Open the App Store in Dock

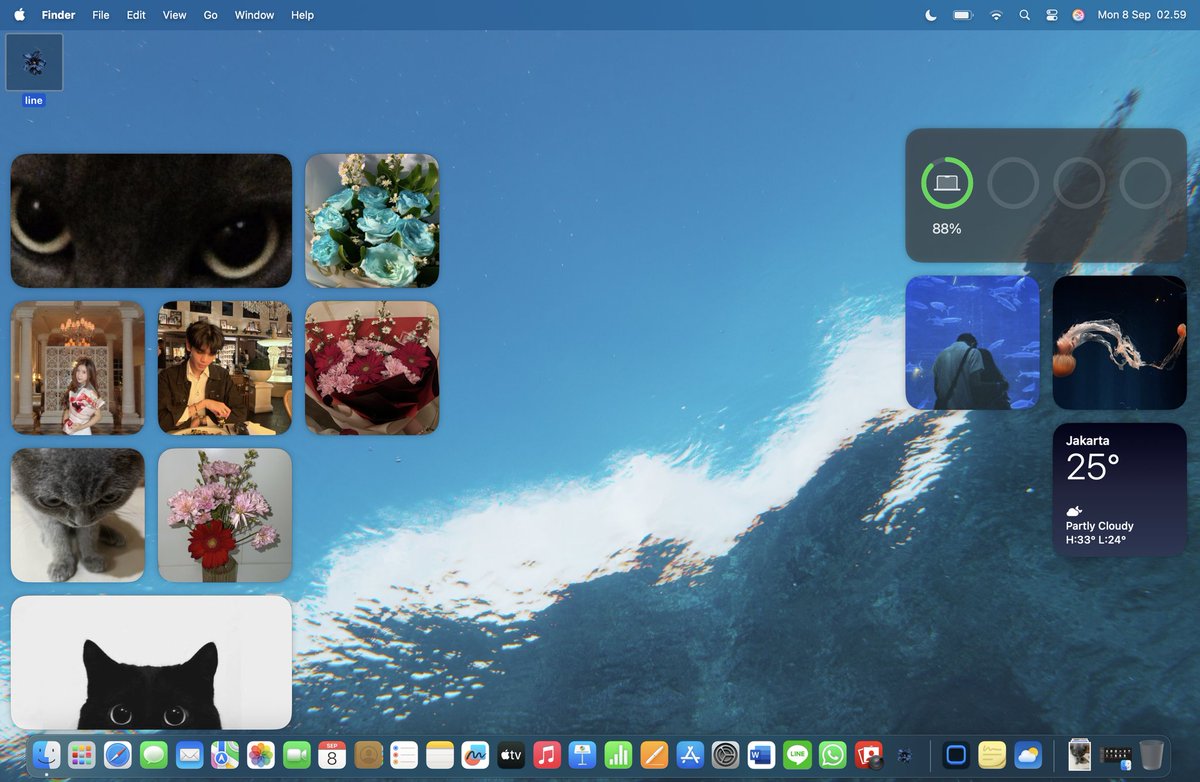pyautogui.click(x=690, y=755)
